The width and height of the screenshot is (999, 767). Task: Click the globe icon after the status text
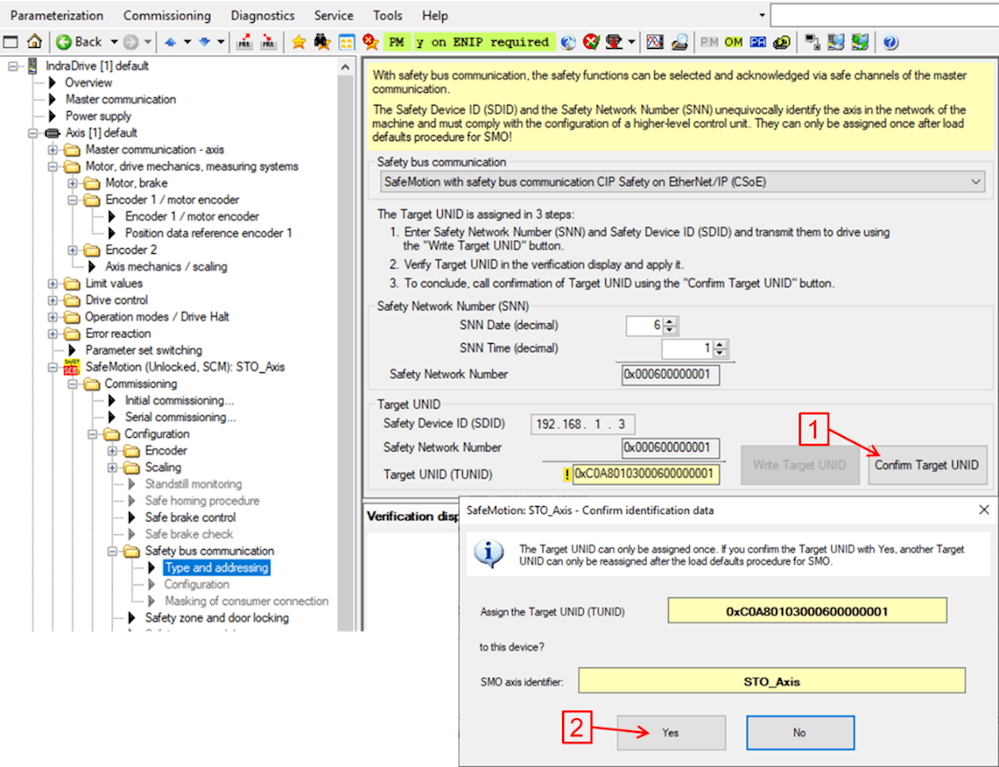point(568,42)
